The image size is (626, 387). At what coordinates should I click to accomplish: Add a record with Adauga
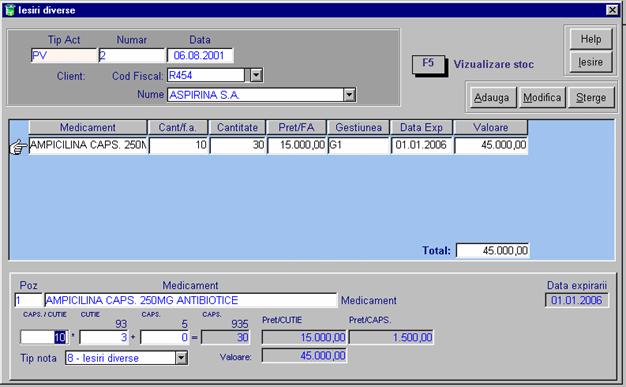click(492, 97)
